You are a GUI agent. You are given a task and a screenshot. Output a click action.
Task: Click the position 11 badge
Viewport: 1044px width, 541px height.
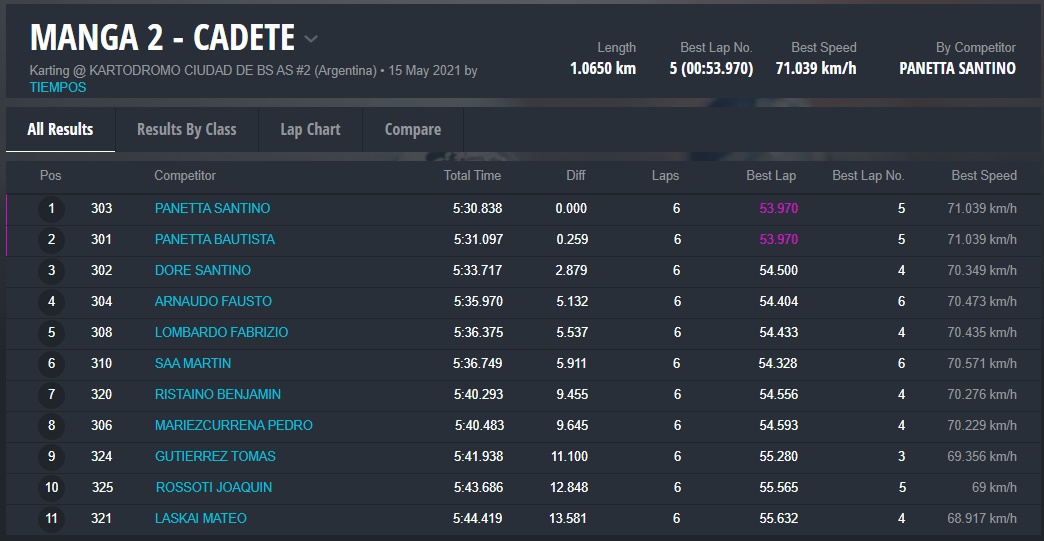(x=51, y=519)
